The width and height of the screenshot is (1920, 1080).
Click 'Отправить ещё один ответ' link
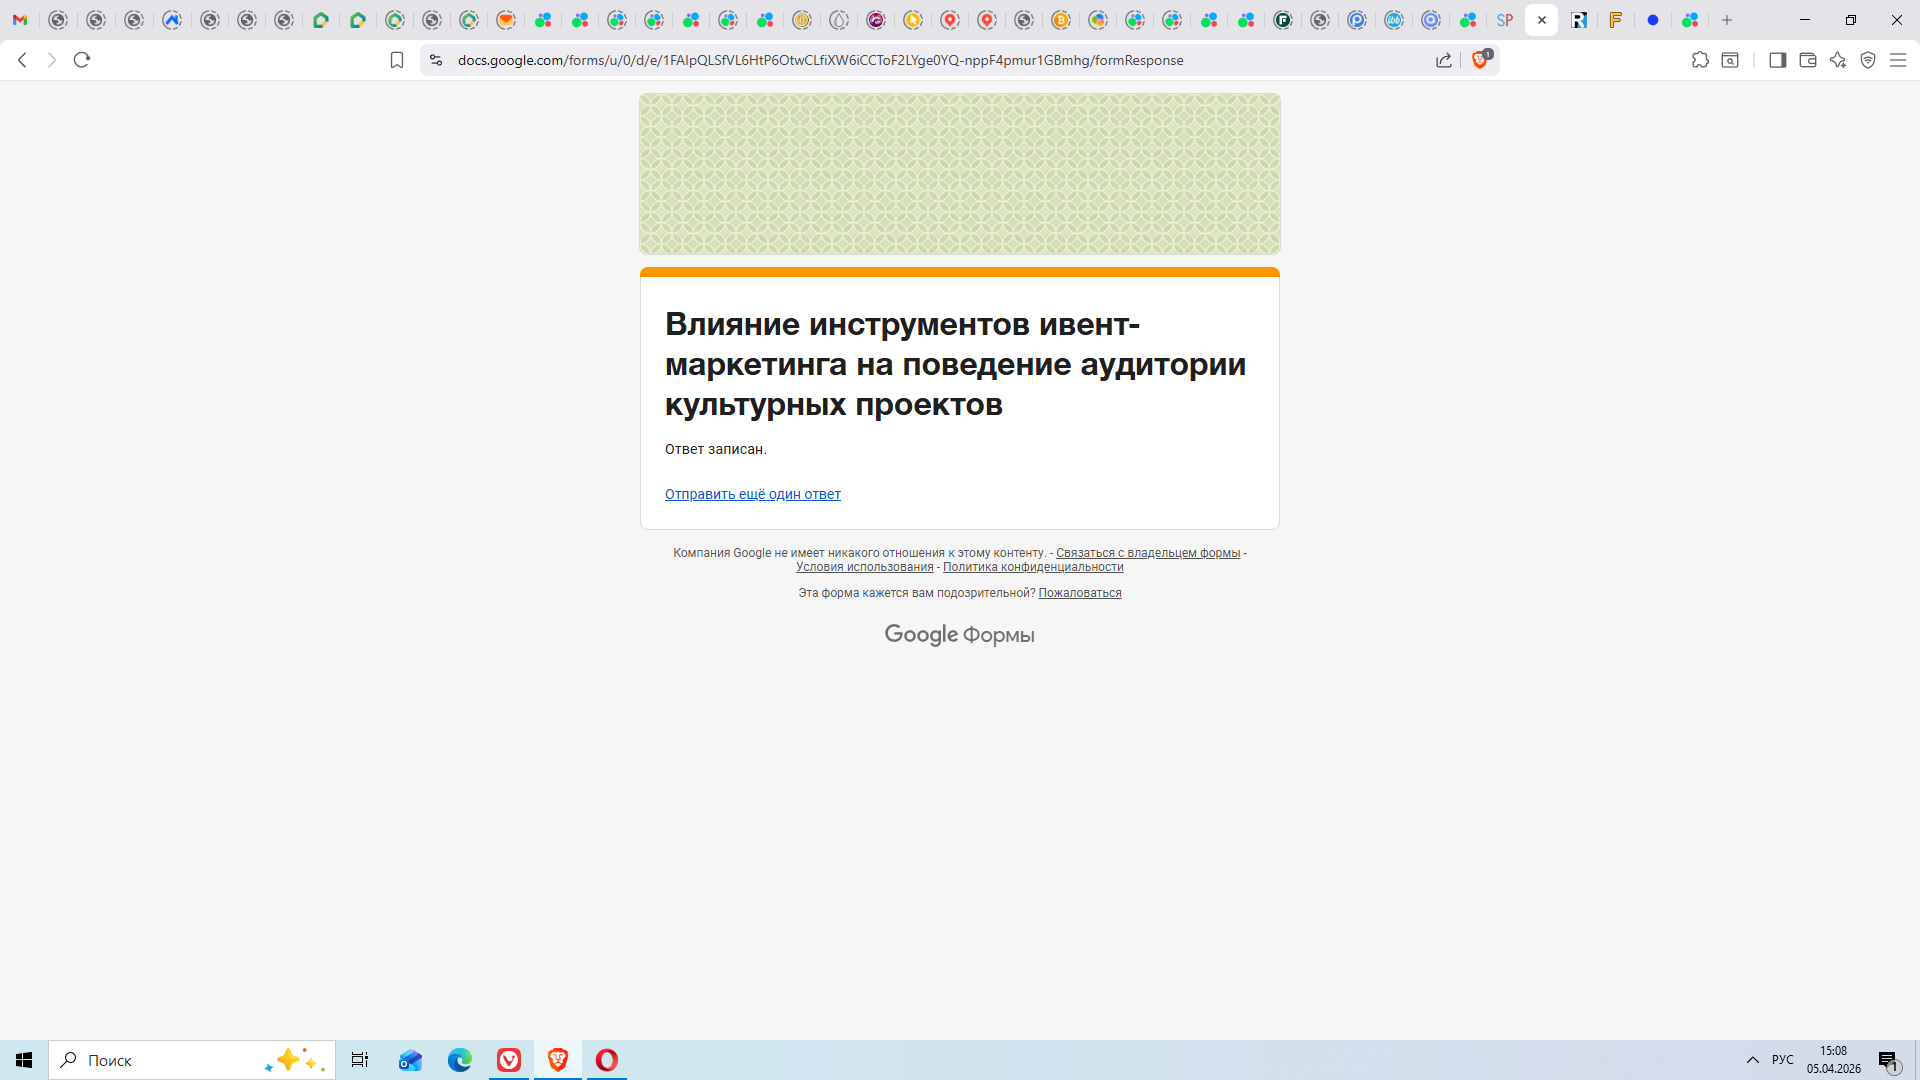click(752, 494)
